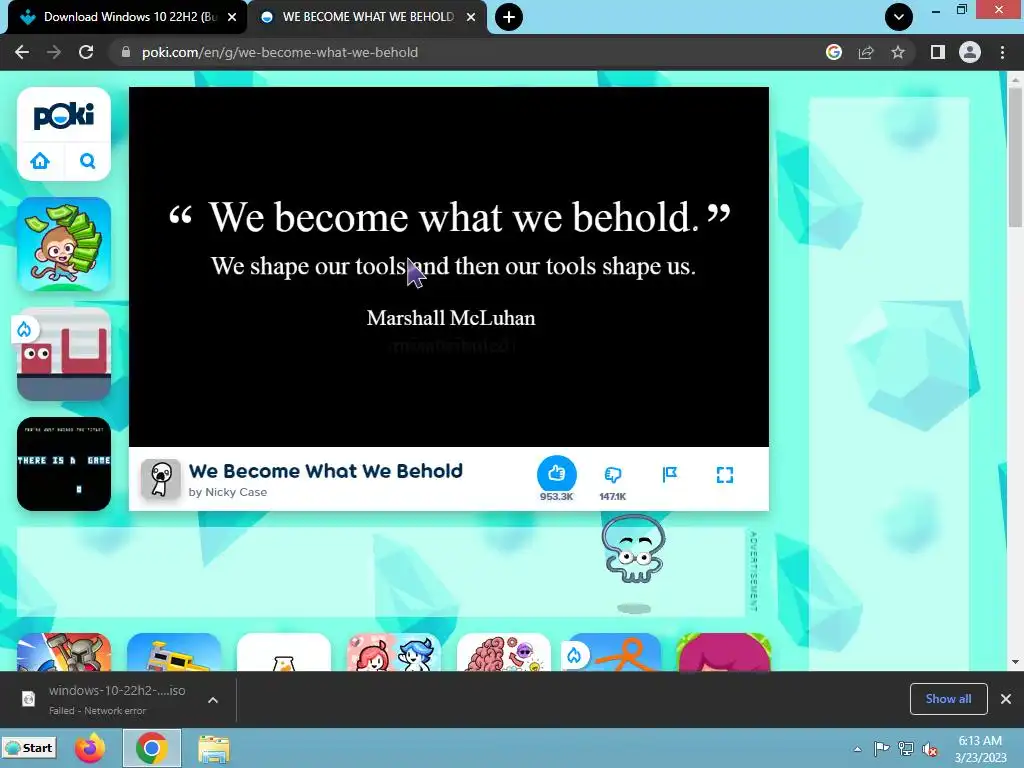Open network status icon in tray
Screen dimensions: 1024x768
pyautogui.click(x=906, y=748)
